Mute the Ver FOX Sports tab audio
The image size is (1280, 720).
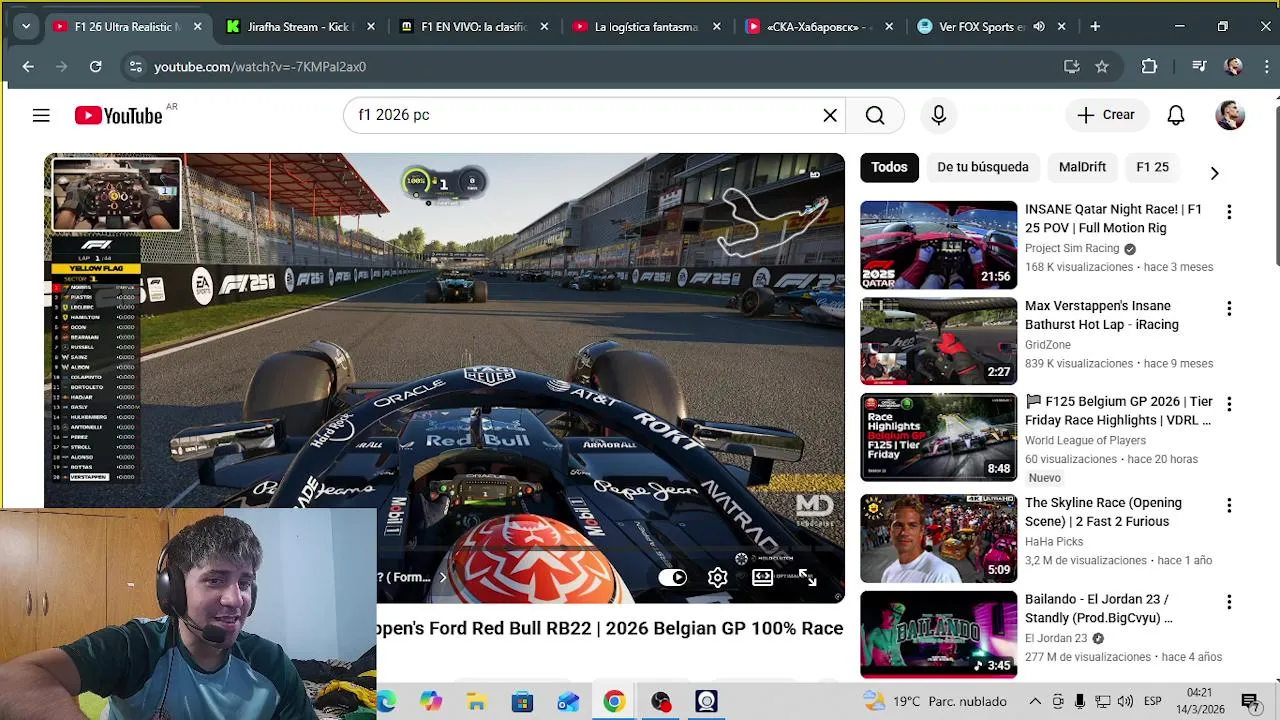1039,27
